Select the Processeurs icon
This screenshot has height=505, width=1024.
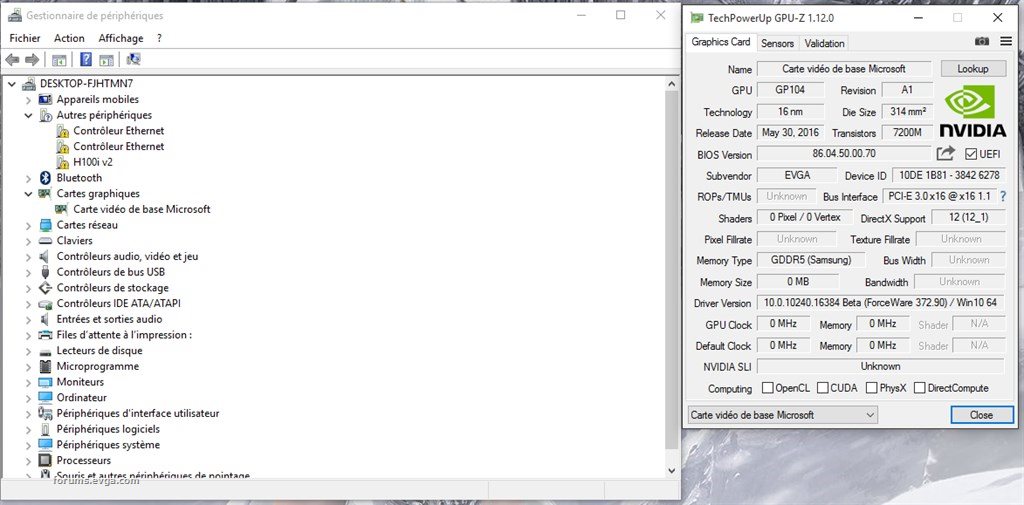[45, 461]
